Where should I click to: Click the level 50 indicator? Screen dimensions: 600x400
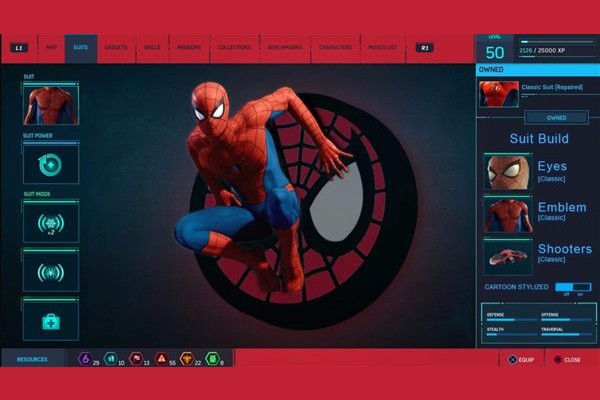point(495,52)
